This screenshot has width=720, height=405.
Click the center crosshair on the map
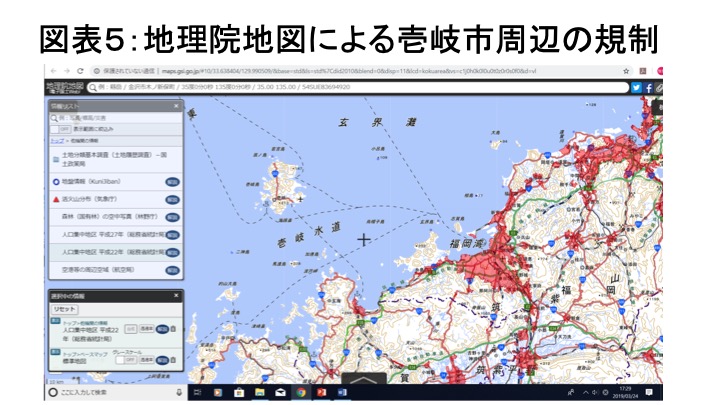point(364,240)
